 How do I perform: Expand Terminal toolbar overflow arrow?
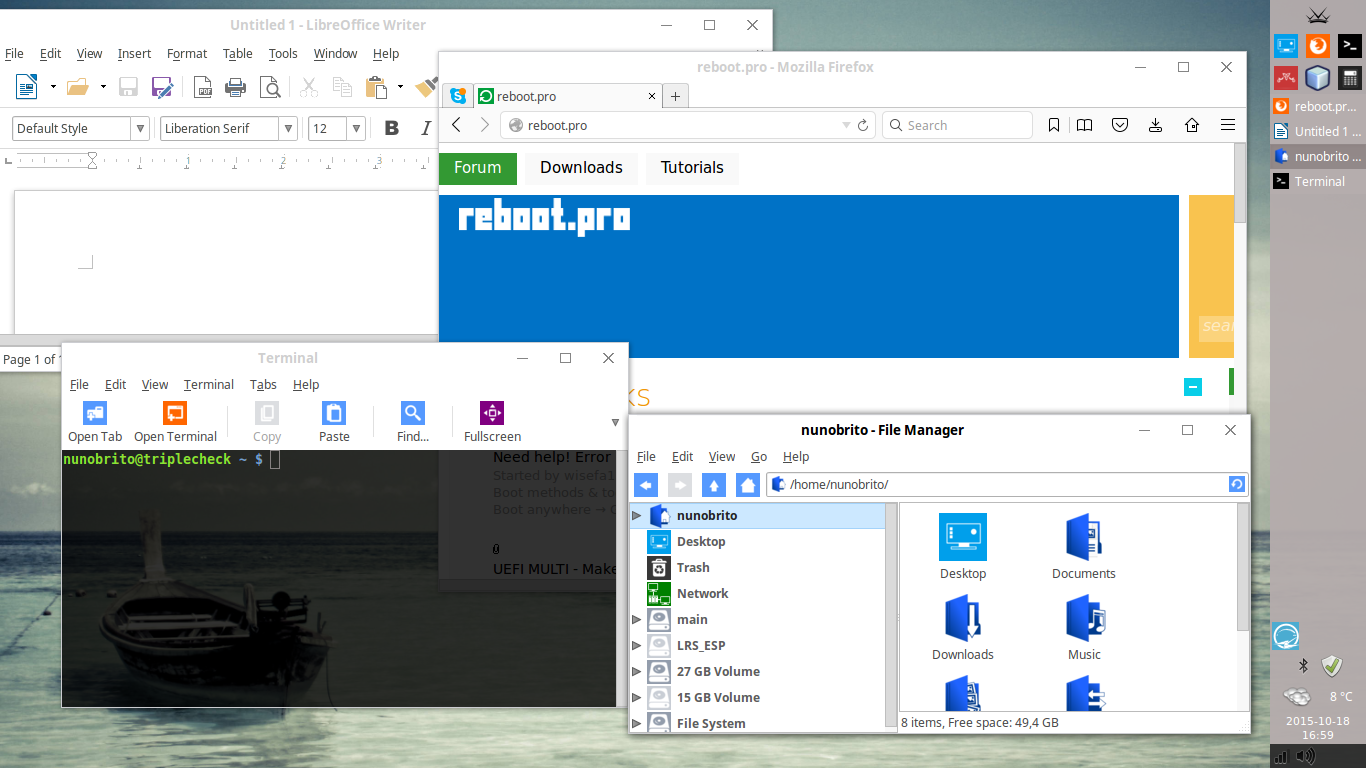[x=615, y=423]
